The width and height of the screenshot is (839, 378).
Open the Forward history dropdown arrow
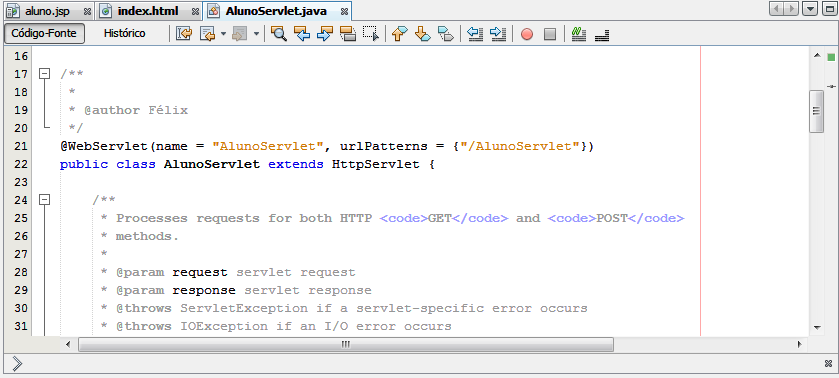point(256,34)
